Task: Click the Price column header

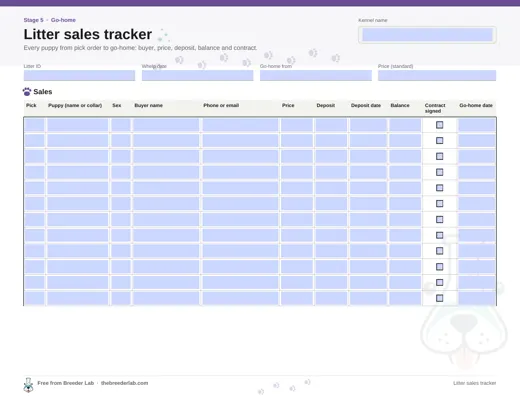Action: click(x=288, y=105)
